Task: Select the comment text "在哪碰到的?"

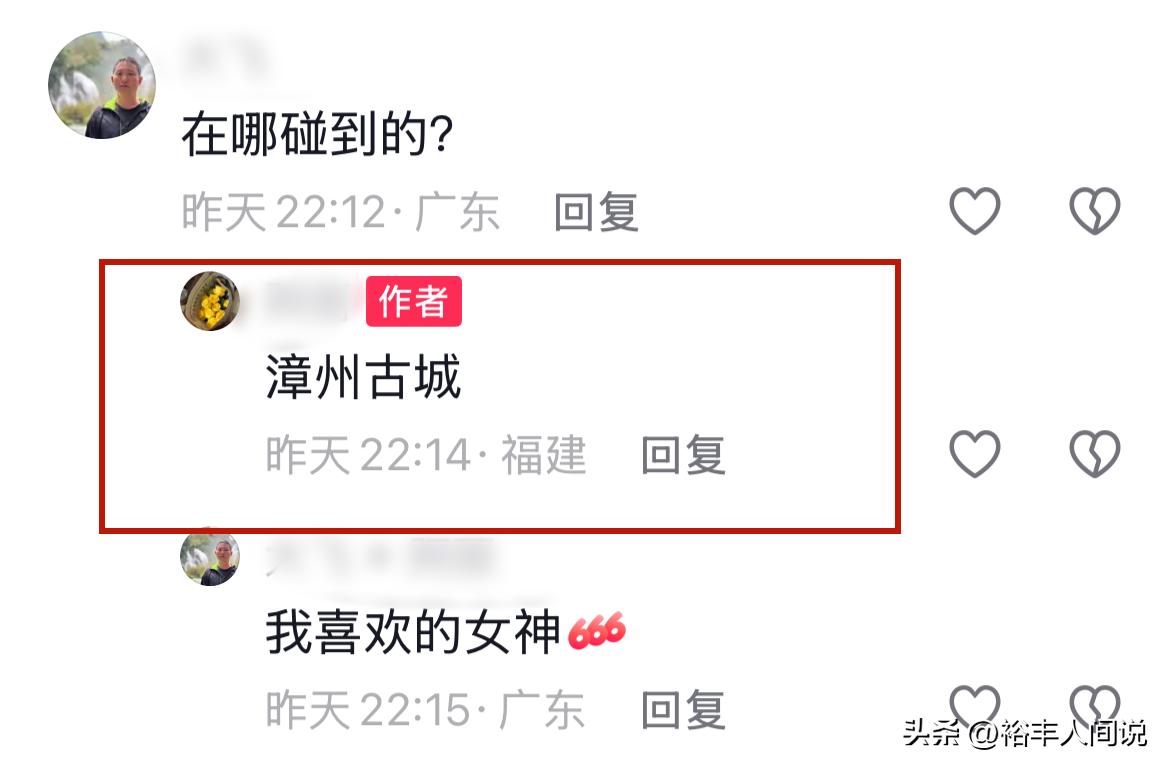Action: tap(317, 134)
